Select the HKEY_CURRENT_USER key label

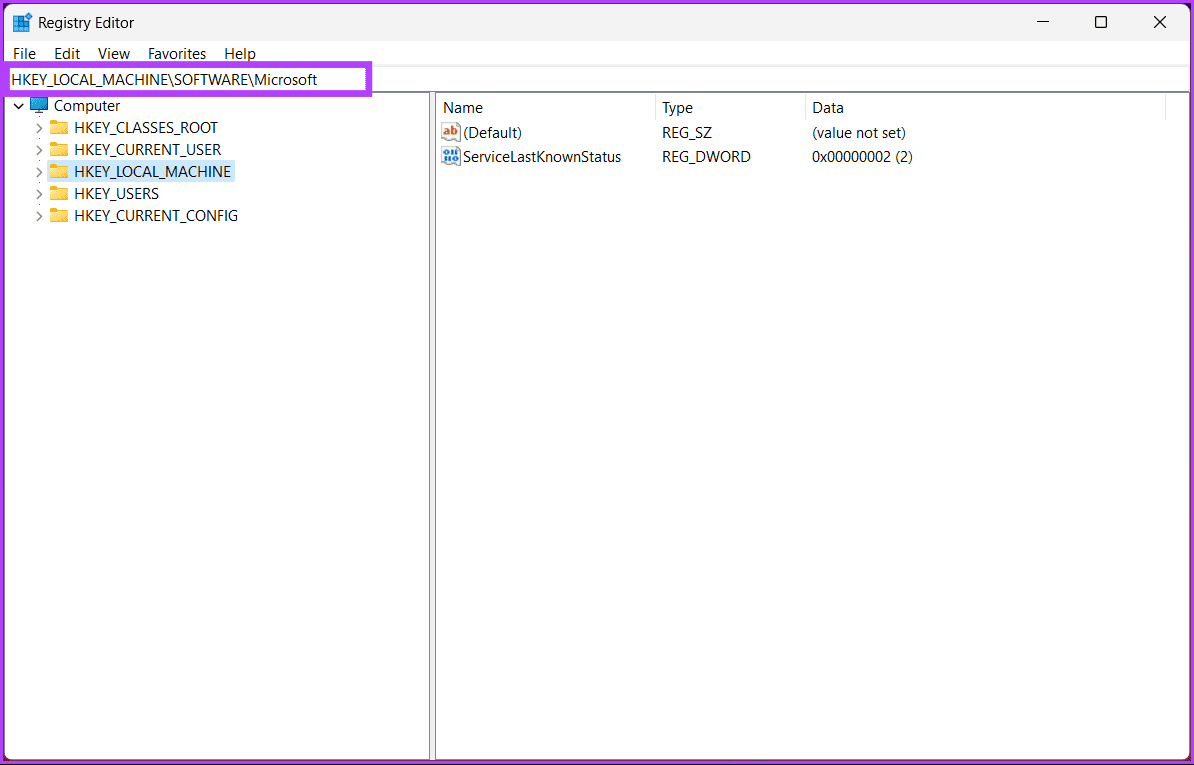coord(148,150)
